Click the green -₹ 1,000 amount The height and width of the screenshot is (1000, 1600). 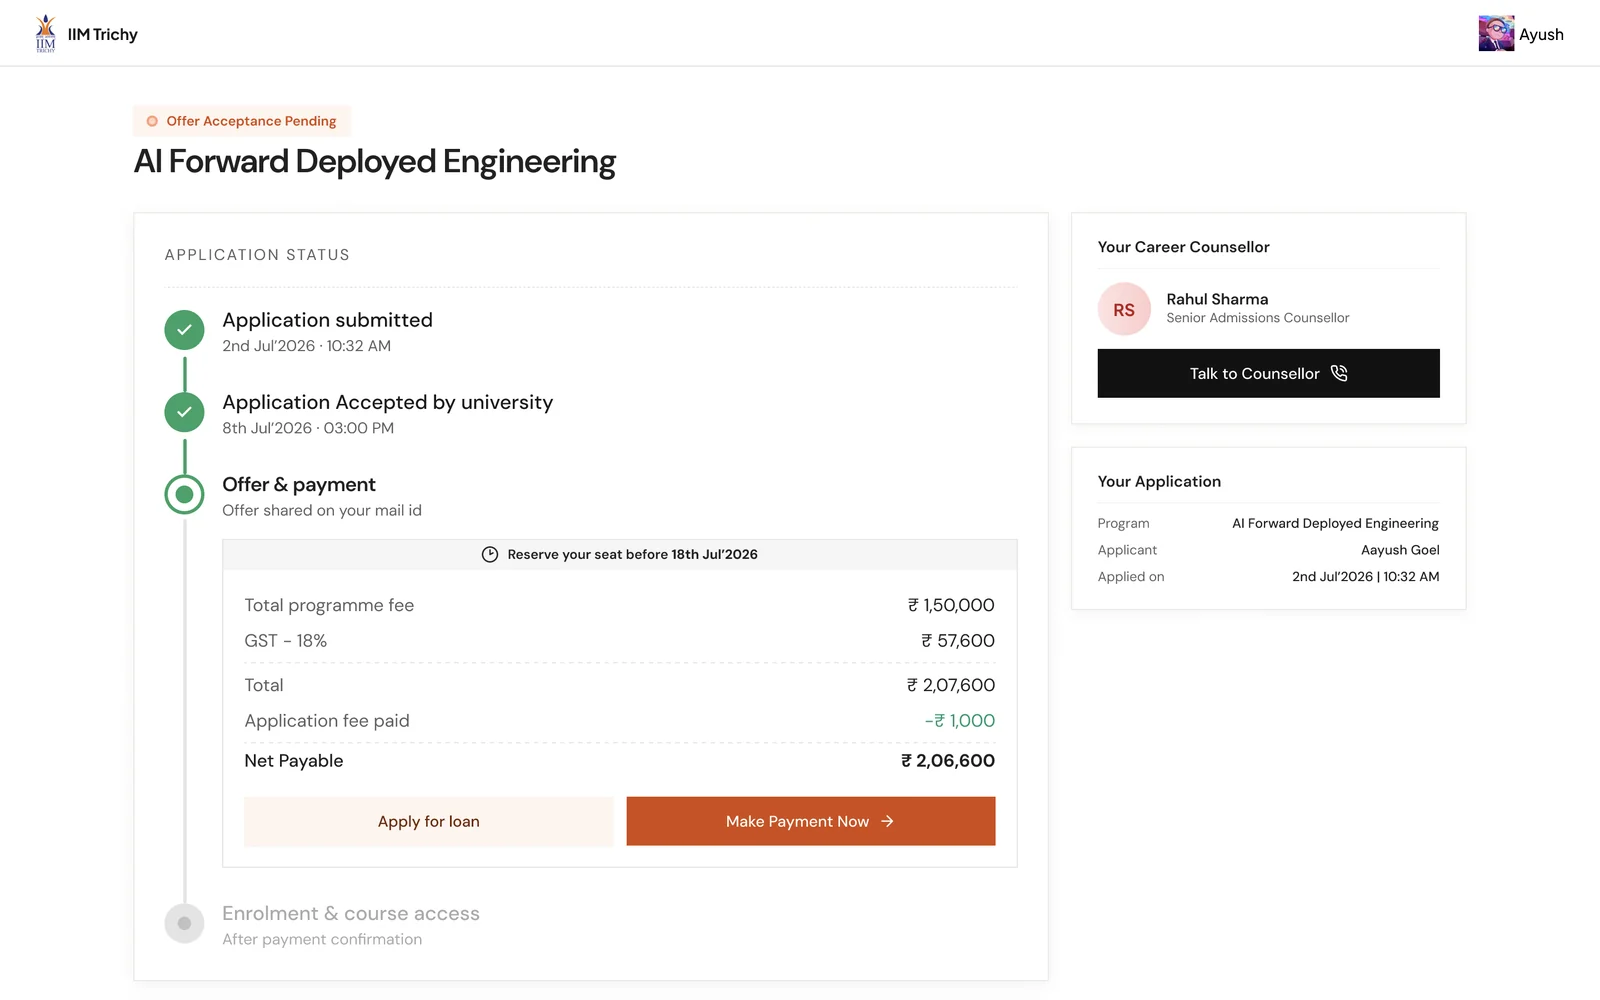coord(960,721)
